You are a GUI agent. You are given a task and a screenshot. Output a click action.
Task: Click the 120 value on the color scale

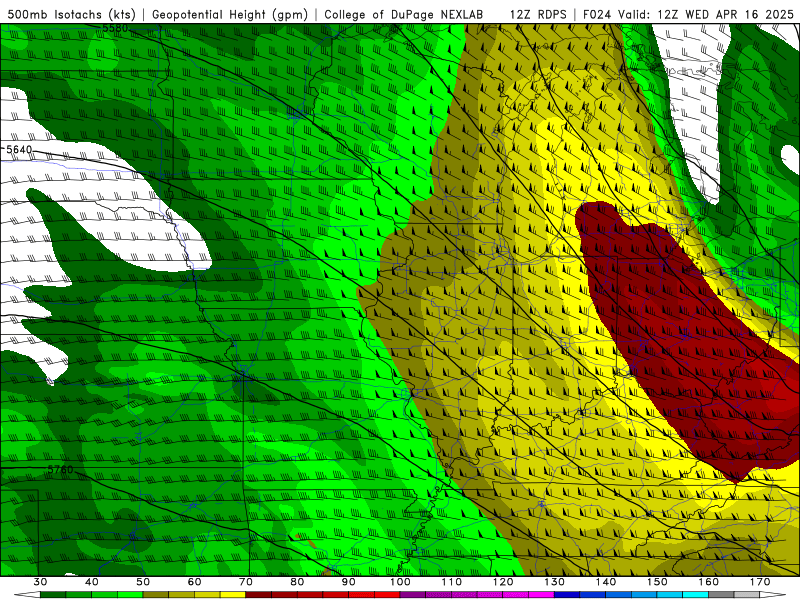pos(503,582)
